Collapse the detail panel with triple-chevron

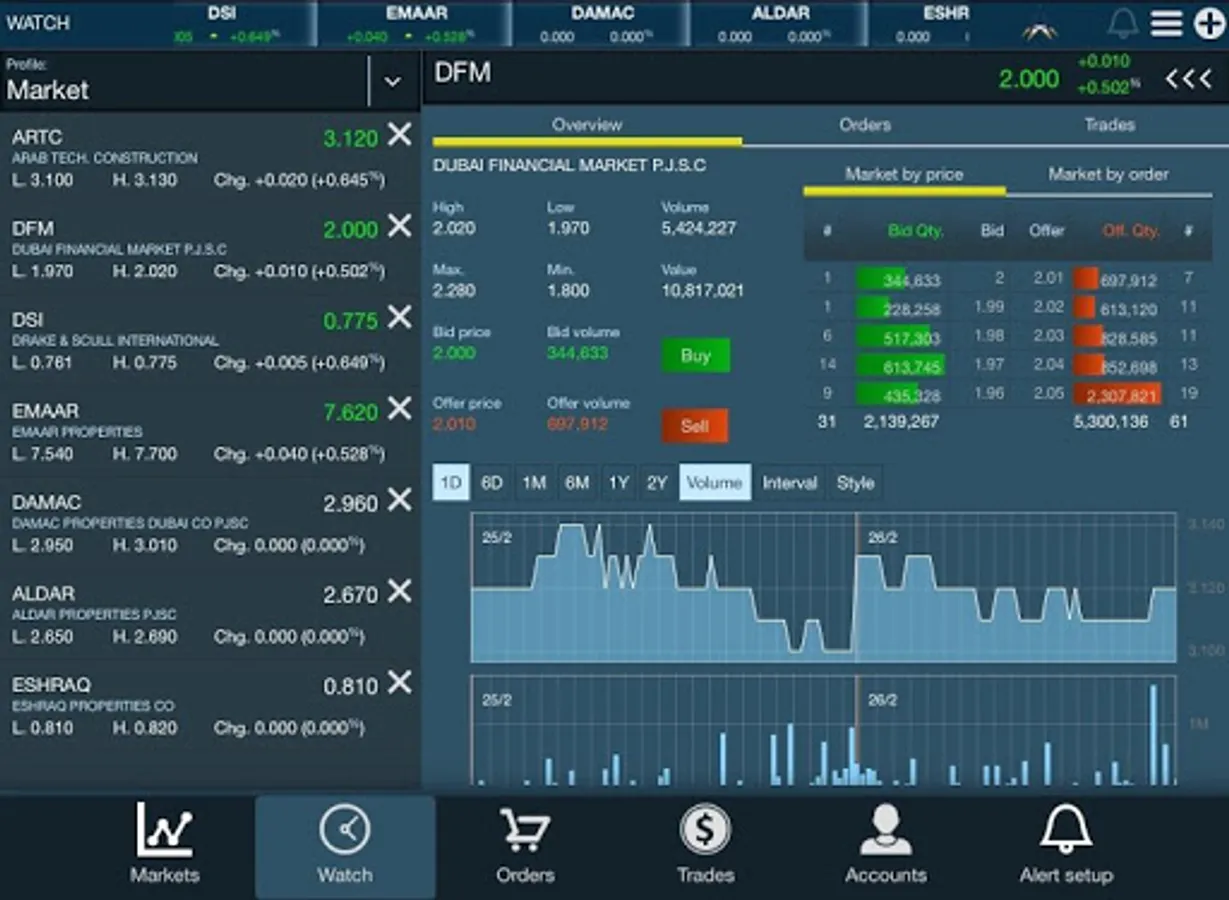tap(1189, 79)
